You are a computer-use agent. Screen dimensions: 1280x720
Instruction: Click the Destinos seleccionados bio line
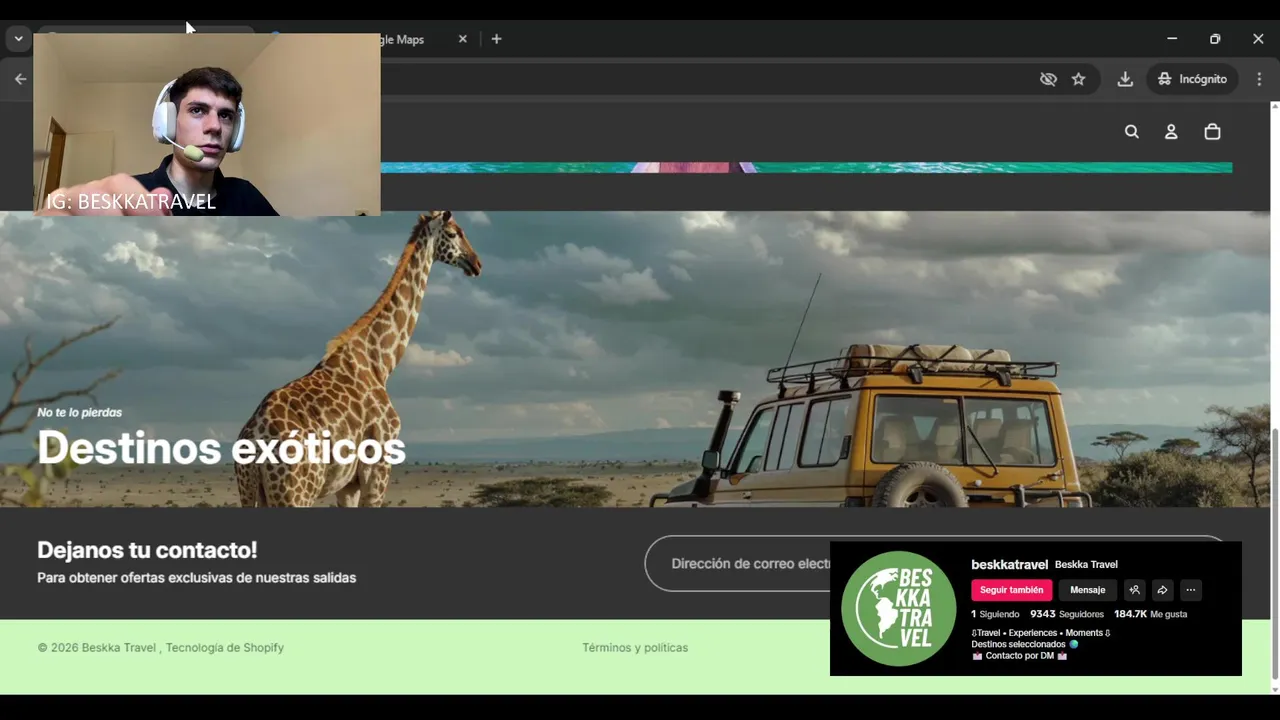click(x=1025, y=644)
